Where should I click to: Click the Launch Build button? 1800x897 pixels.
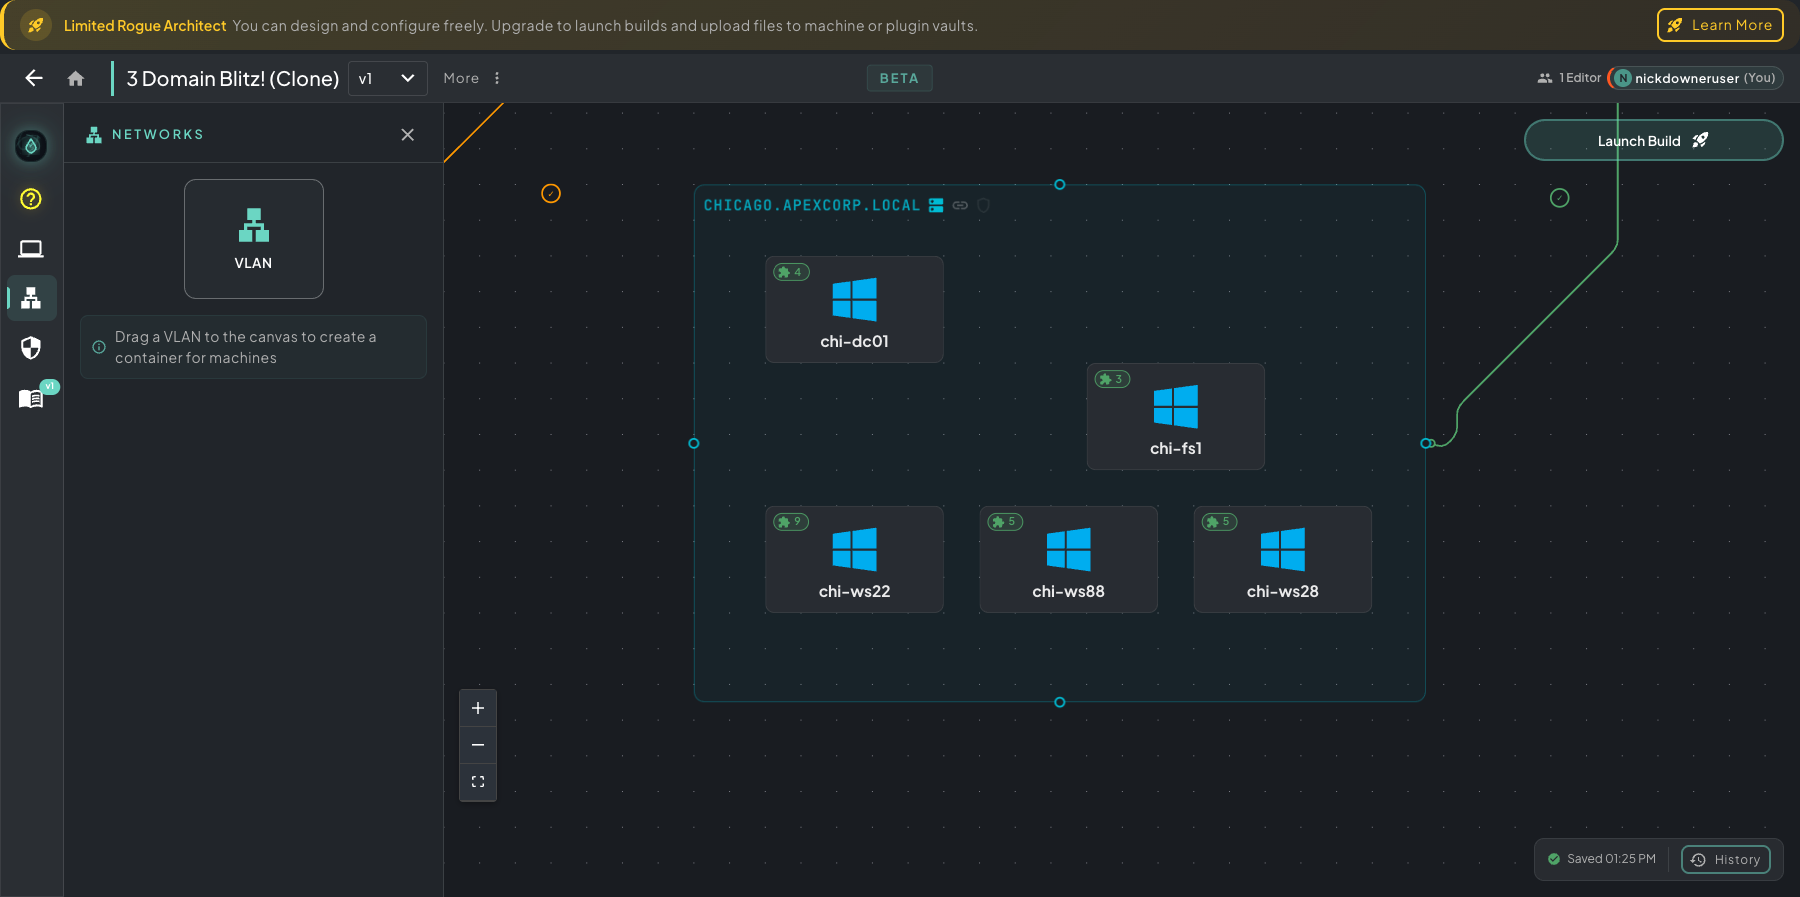(1653, 141)
